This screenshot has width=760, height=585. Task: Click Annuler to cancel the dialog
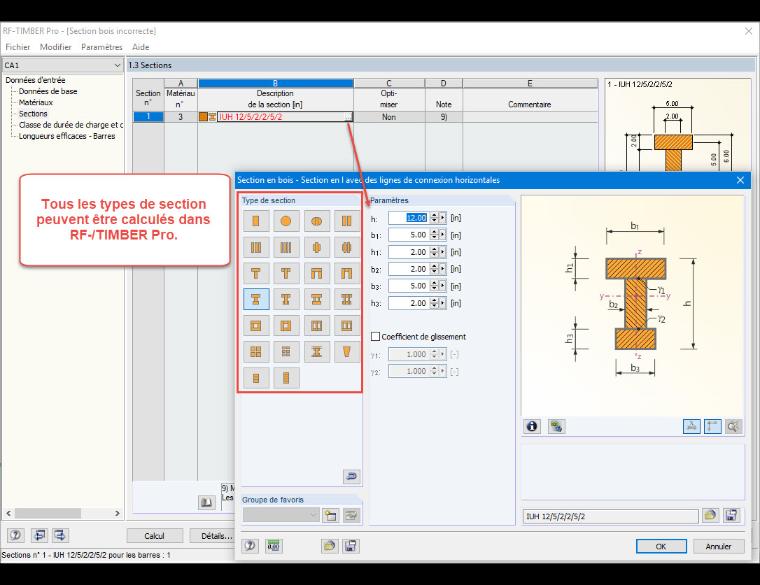[718, 546]
